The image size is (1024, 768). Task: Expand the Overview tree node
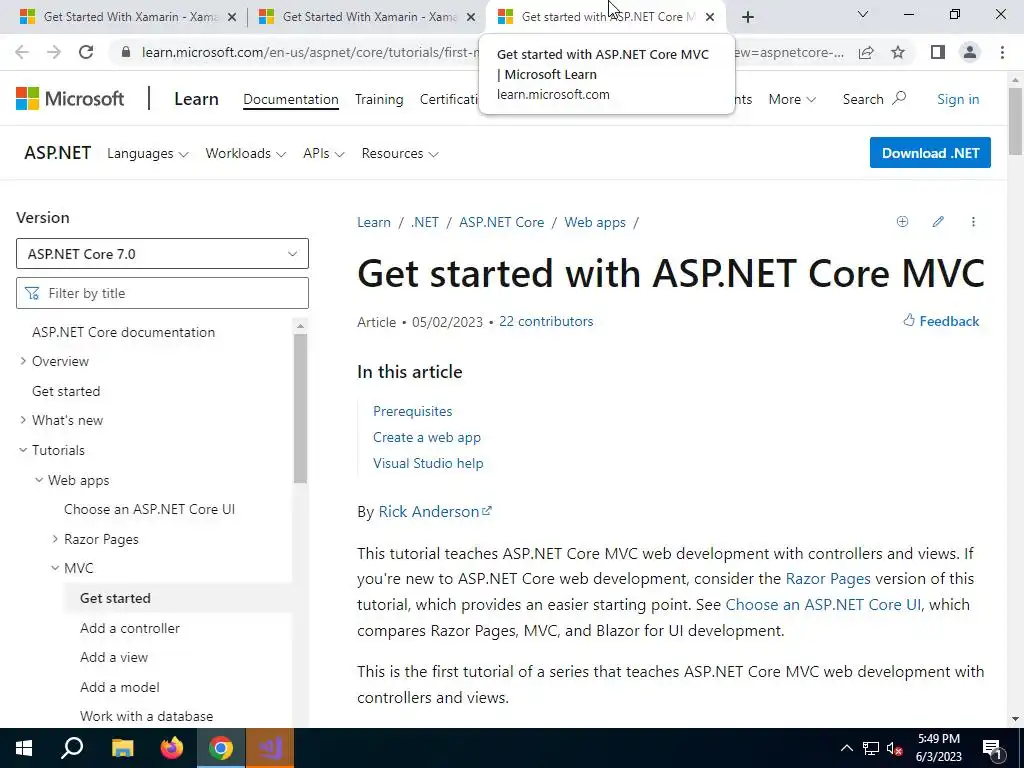(x=23, y=361)
